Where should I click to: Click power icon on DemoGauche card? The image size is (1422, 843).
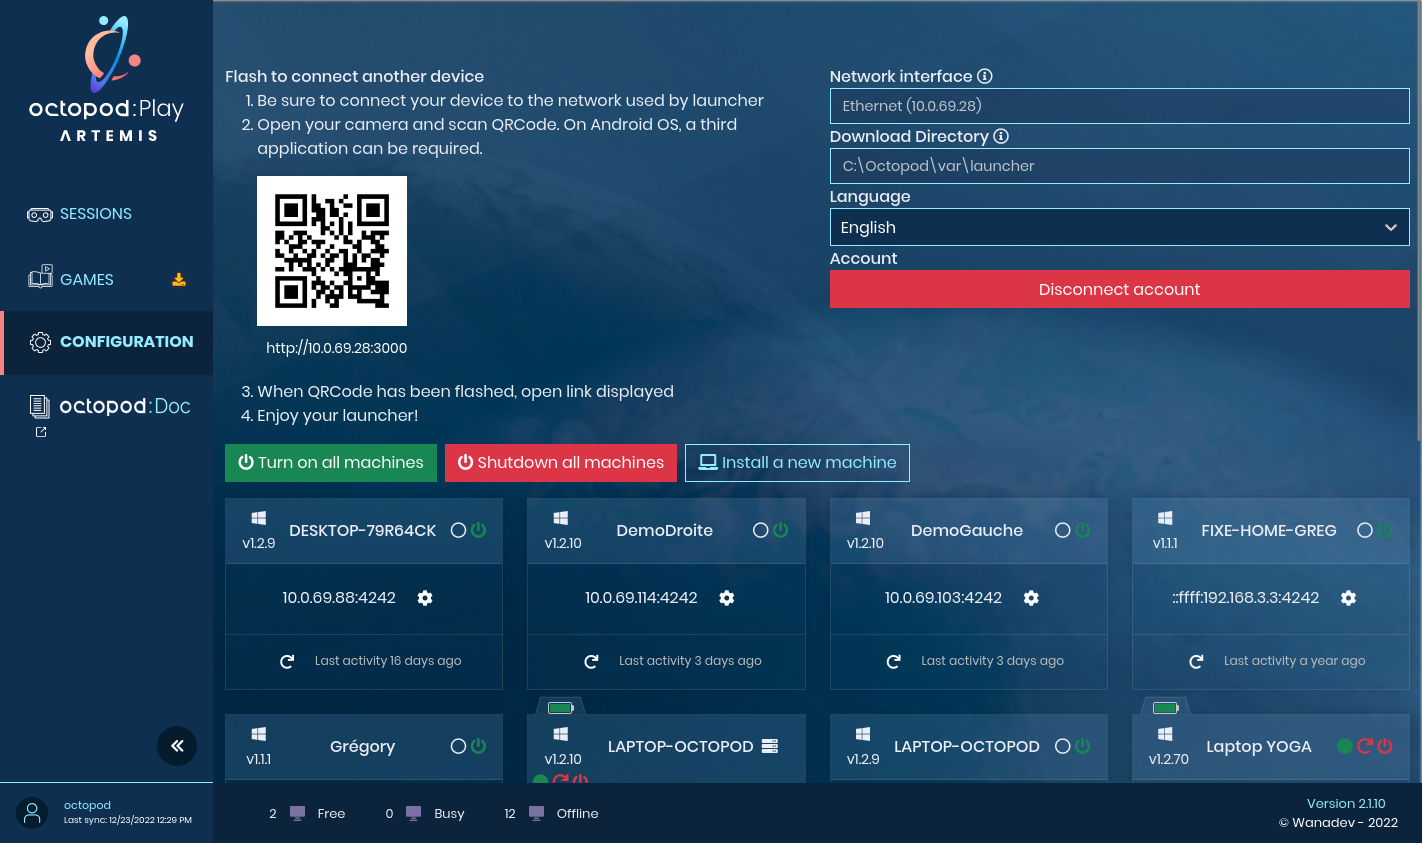click(1083, 530)
